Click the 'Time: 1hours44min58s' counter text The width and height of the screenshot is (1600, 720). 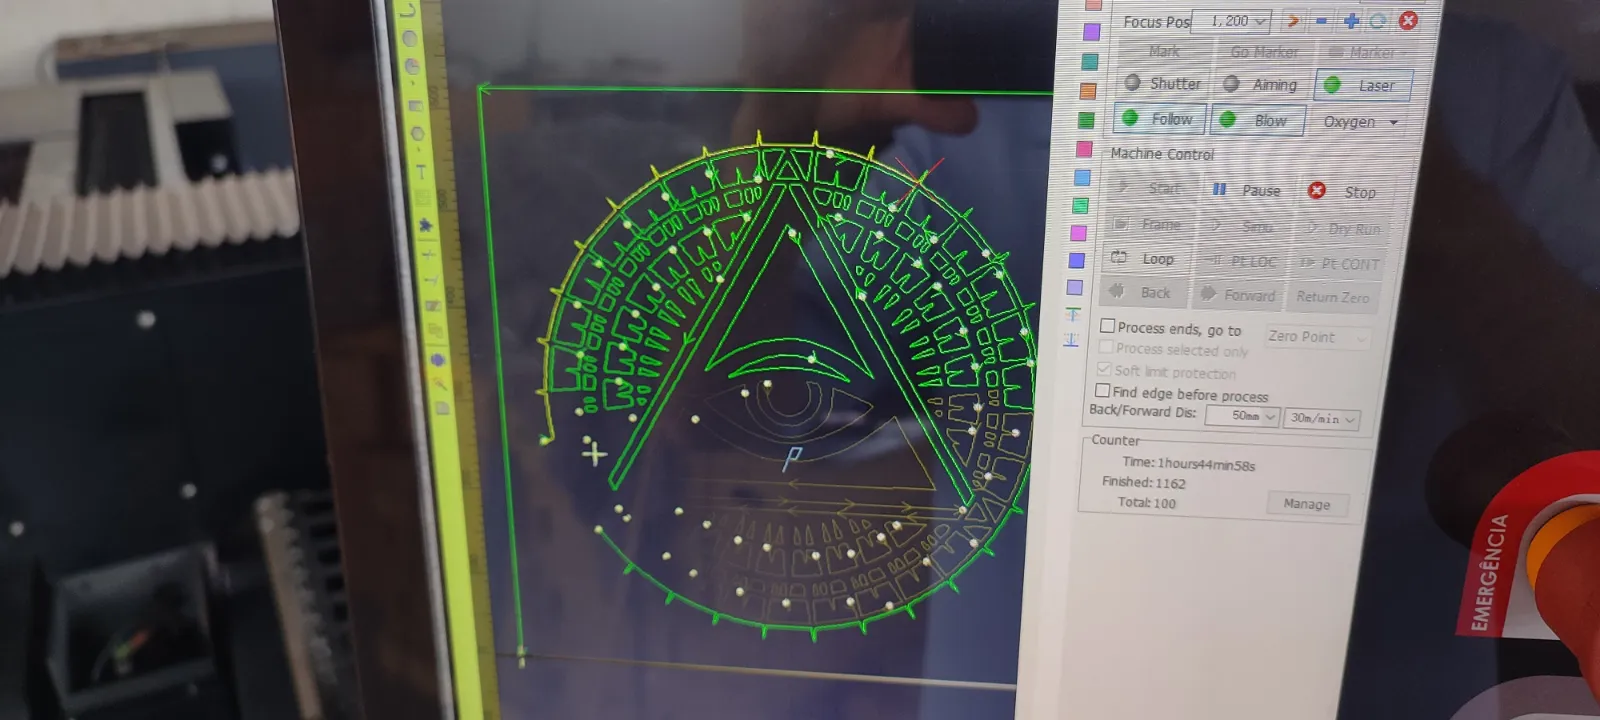[x=1188, y=463]
